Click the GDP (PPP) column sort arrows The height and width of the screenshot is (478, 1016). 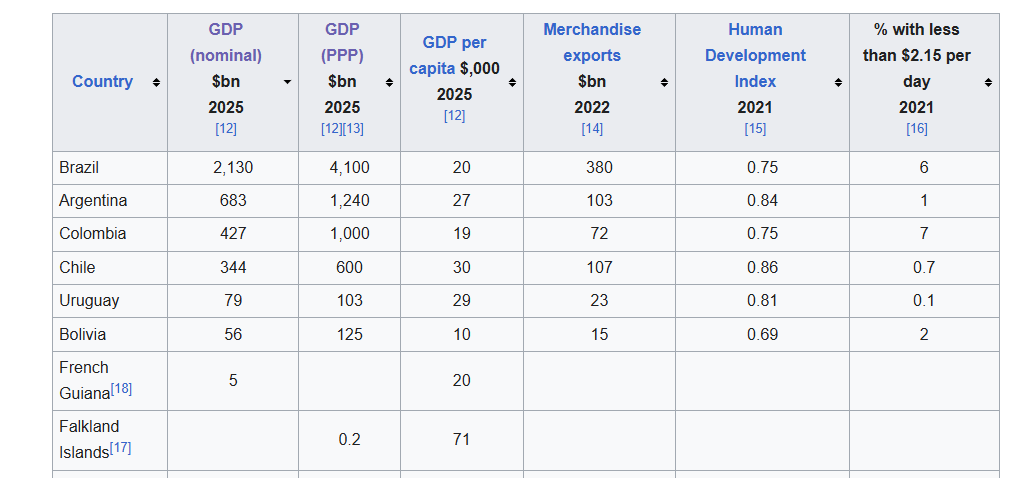(x=389, y=82)
